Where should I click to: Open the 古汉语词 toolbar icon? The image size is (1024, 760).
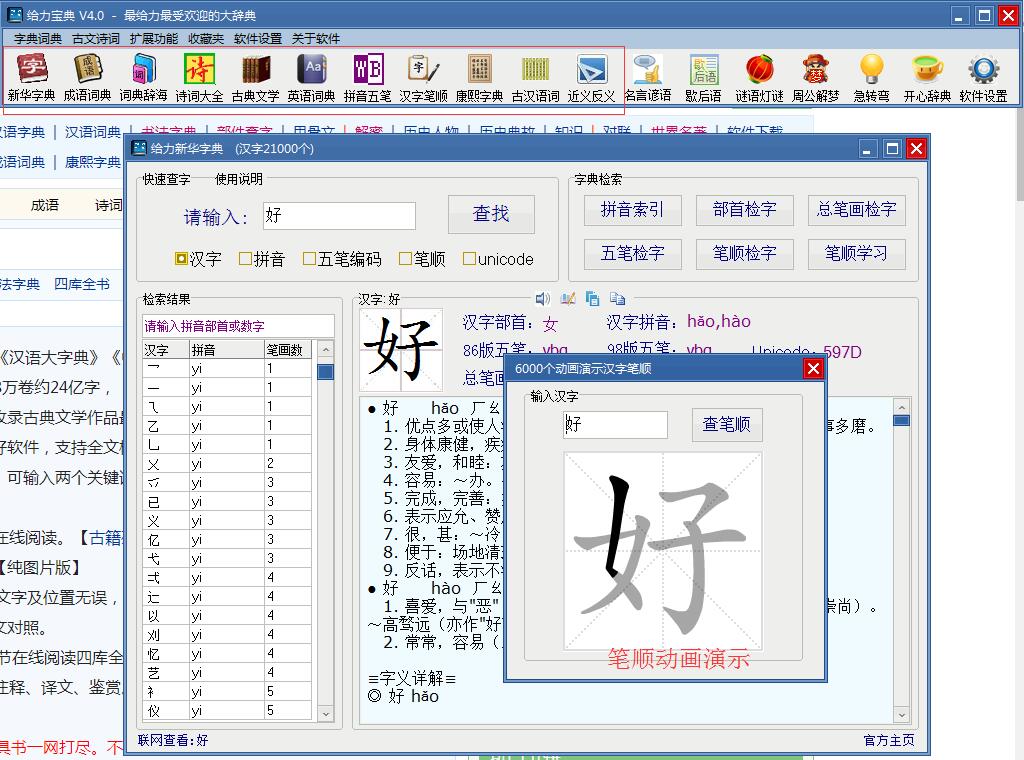point(536,78)
